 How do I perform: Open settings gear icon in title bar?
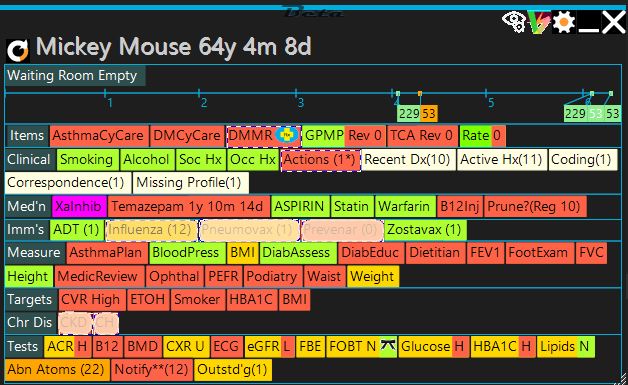[x=564, y=22]
